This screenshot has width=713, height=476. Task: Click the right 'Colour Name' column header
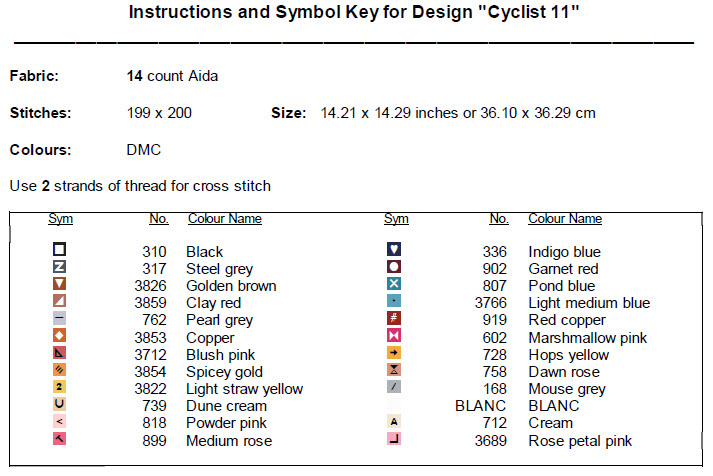click(565, 219)
